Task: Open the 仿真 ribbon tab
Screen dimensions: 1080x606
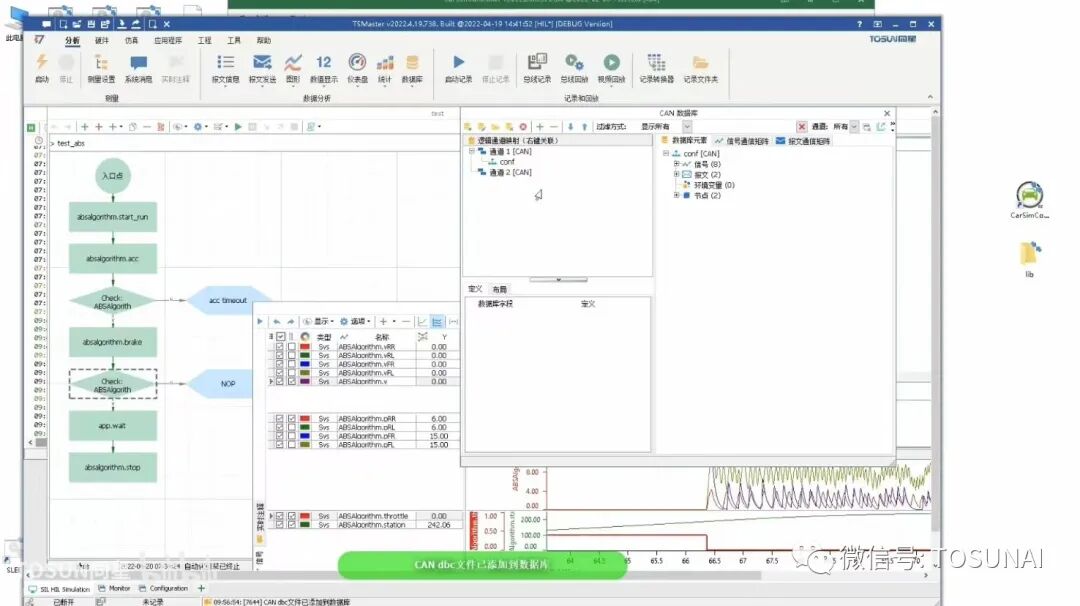Action: coord(131,41)
